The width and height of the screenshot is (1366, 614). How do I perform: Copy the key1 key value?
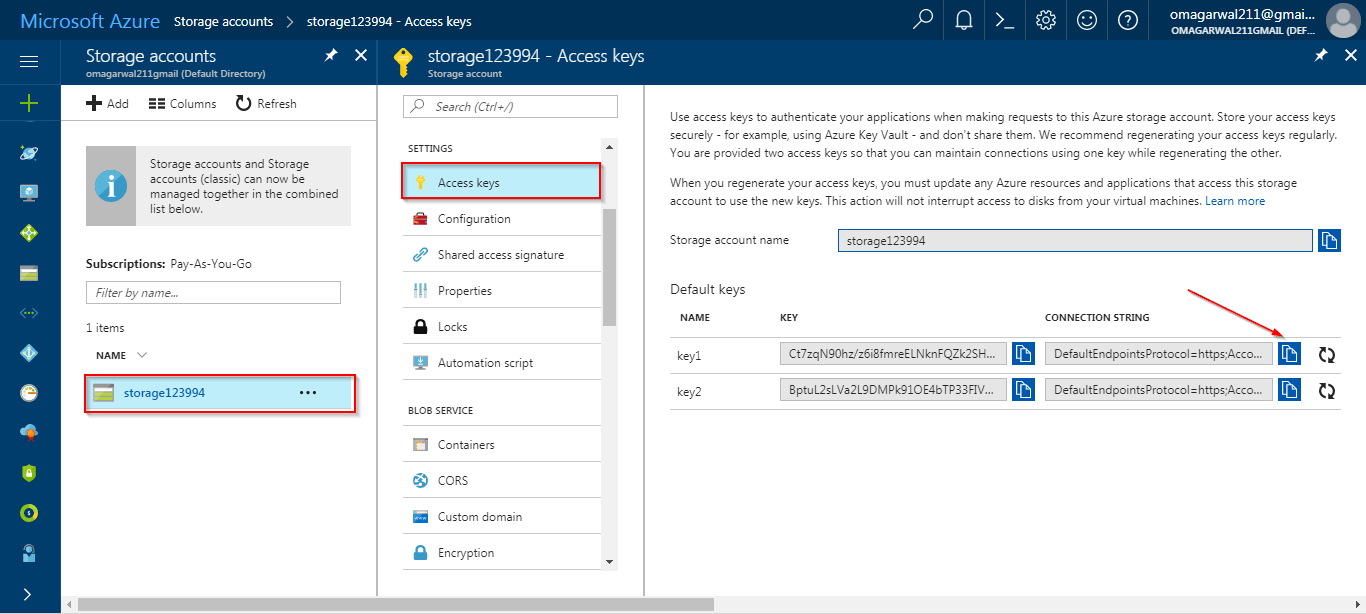tap(1023, 355)
